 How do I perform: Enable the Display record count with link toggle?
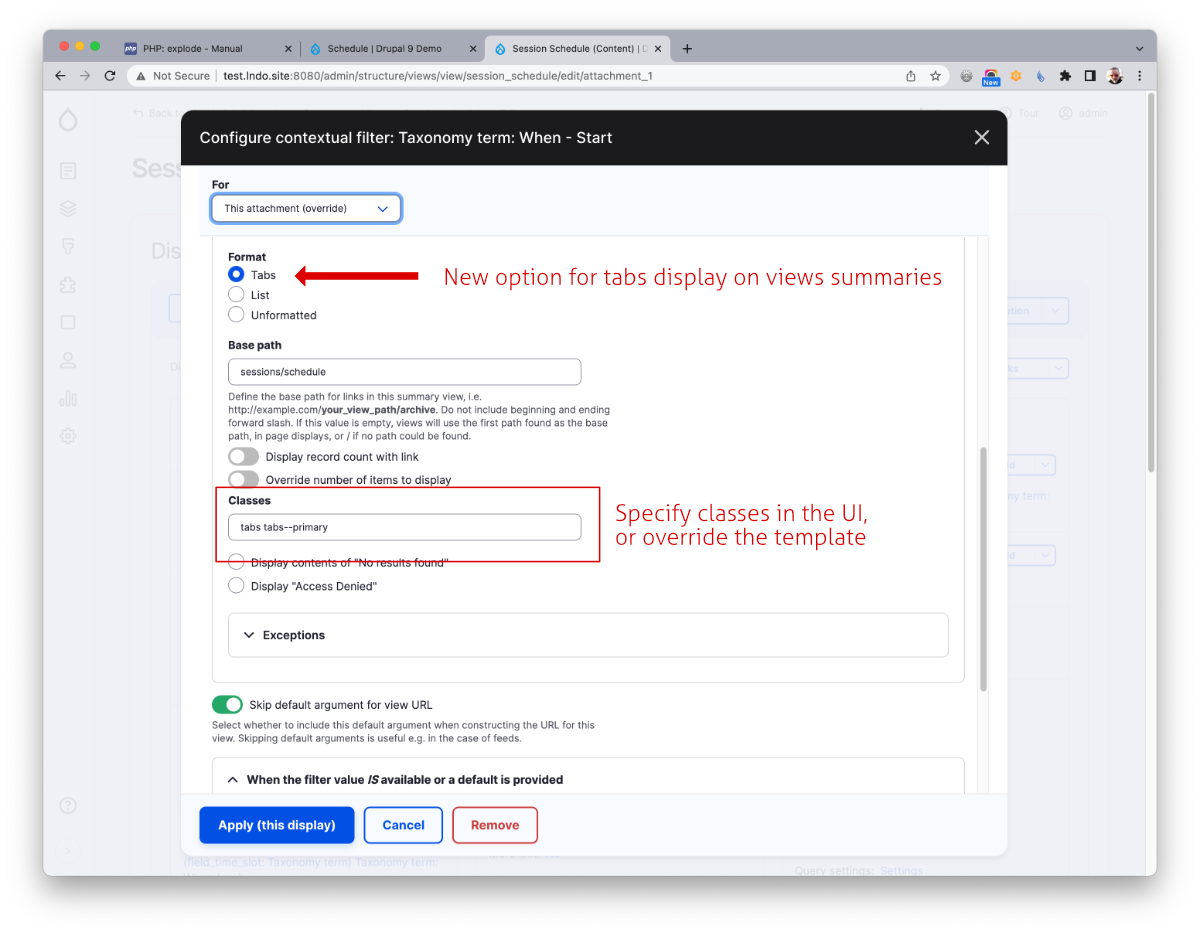coord(243,456)
